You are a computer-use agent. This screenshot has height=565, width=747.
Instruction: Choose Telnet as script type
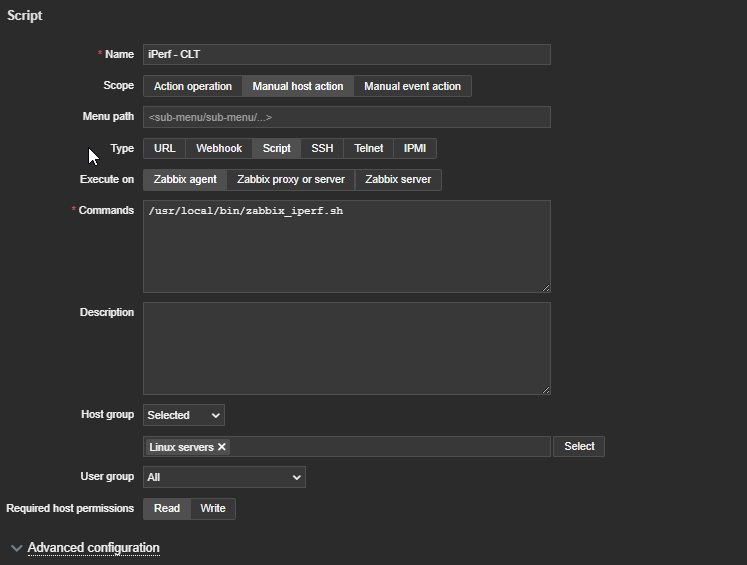click(x=368, y=148)
